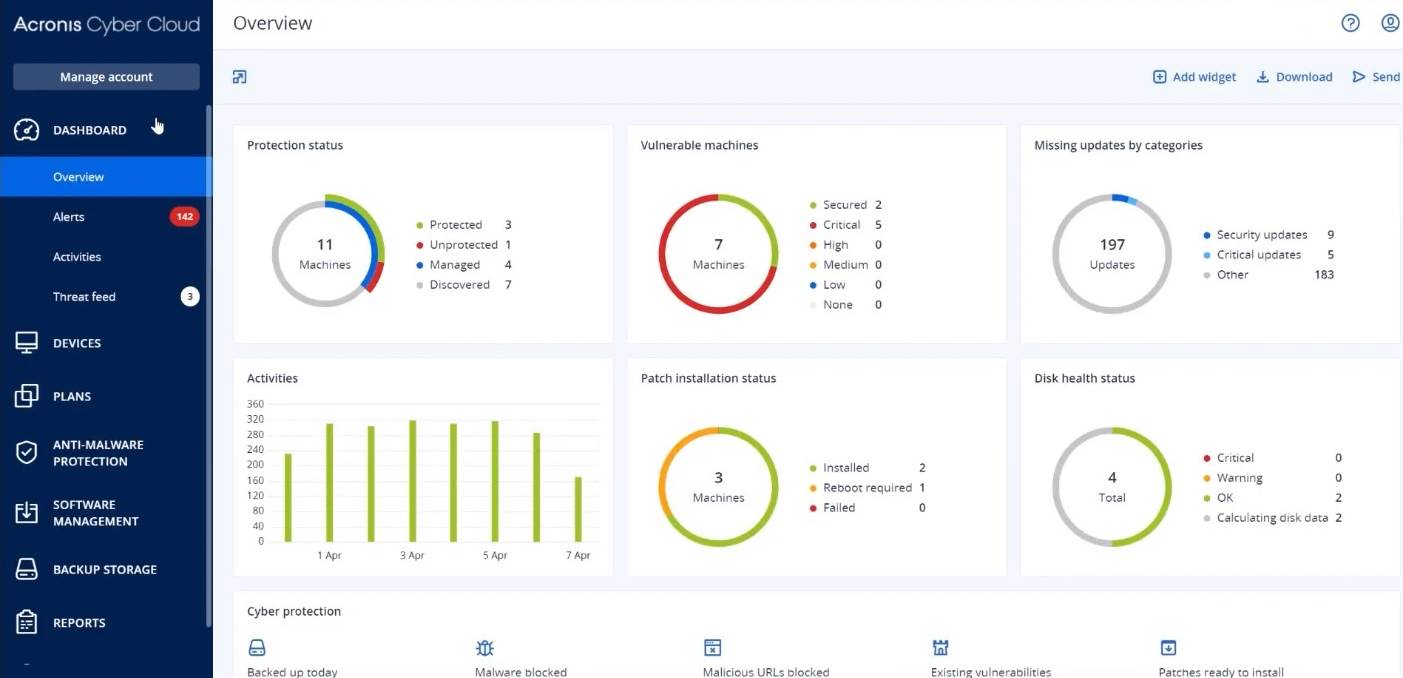Image resolution: width=1403 pixels, height=678 pixels.
Task: Click the Backed up today icon
Action: pos(258,647)
